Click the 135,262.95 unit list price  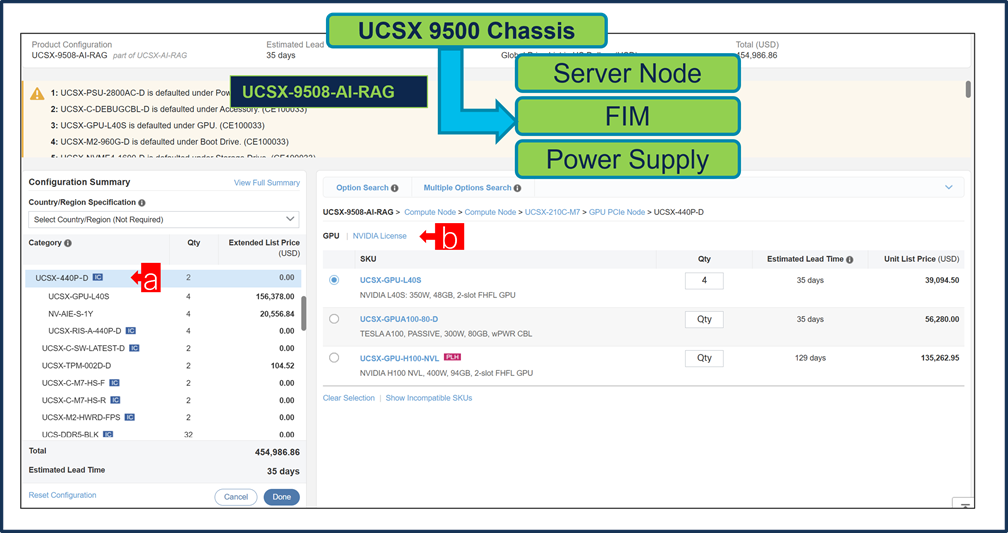[938, 358]
